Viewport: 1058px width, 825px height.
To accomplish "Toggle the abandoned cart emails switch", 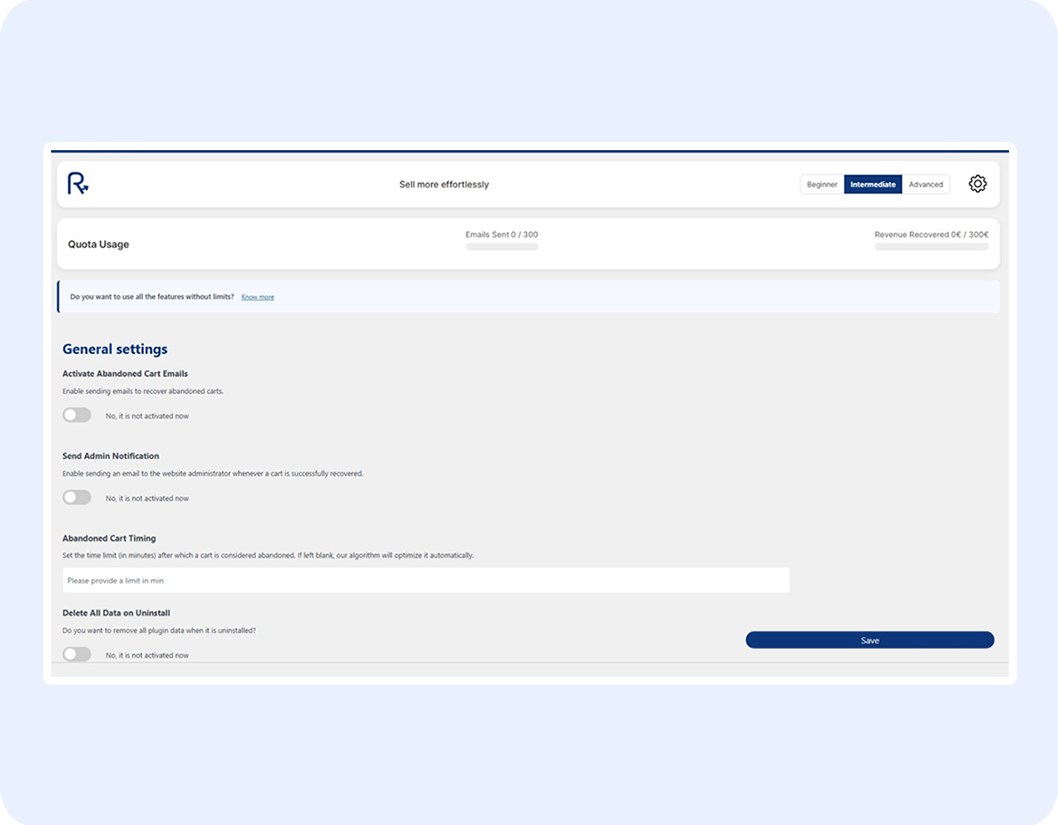I will click(77, 414).
